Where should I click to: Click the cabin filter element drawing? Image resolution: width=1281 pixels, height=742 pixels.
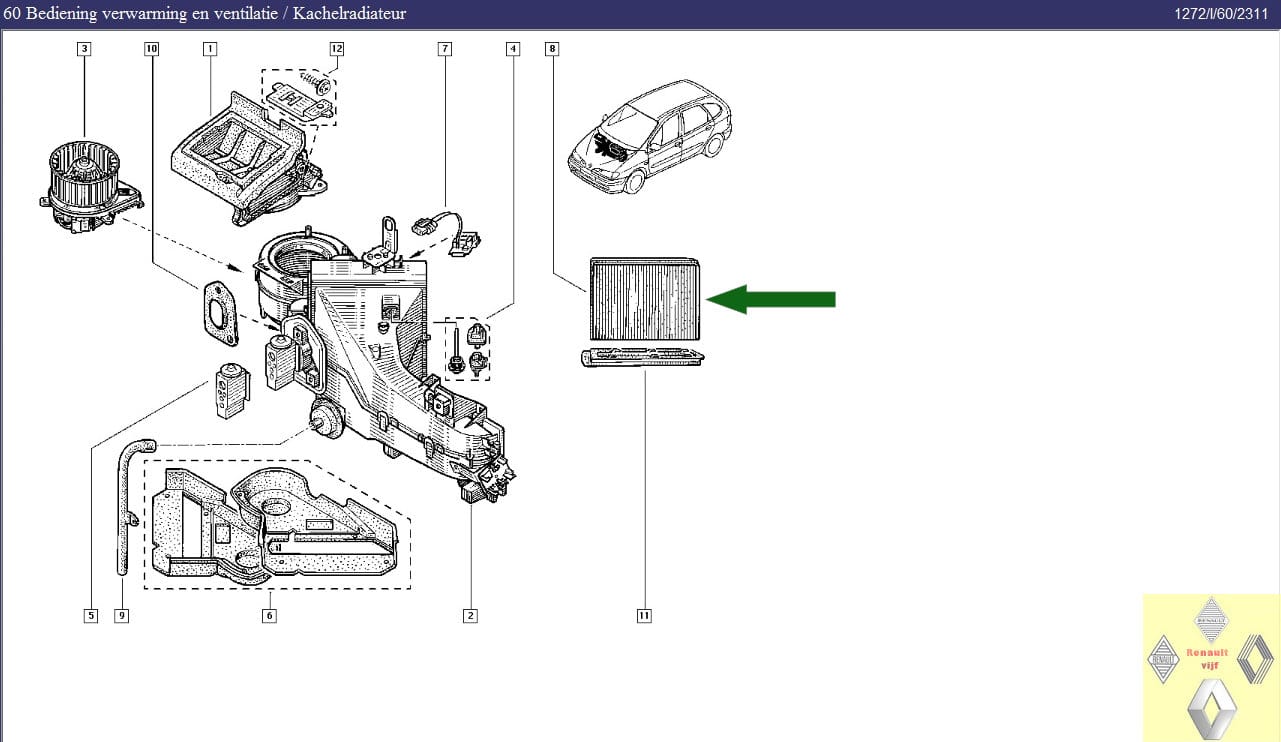point(644,298)
